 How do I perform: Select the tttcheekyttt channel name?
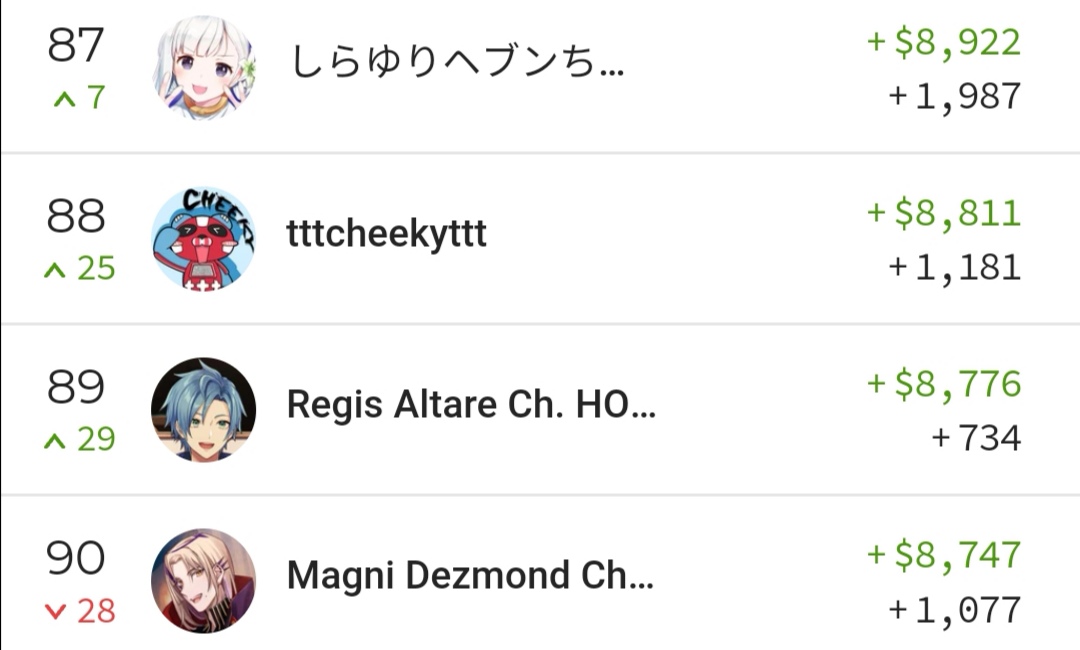[386, 233]
